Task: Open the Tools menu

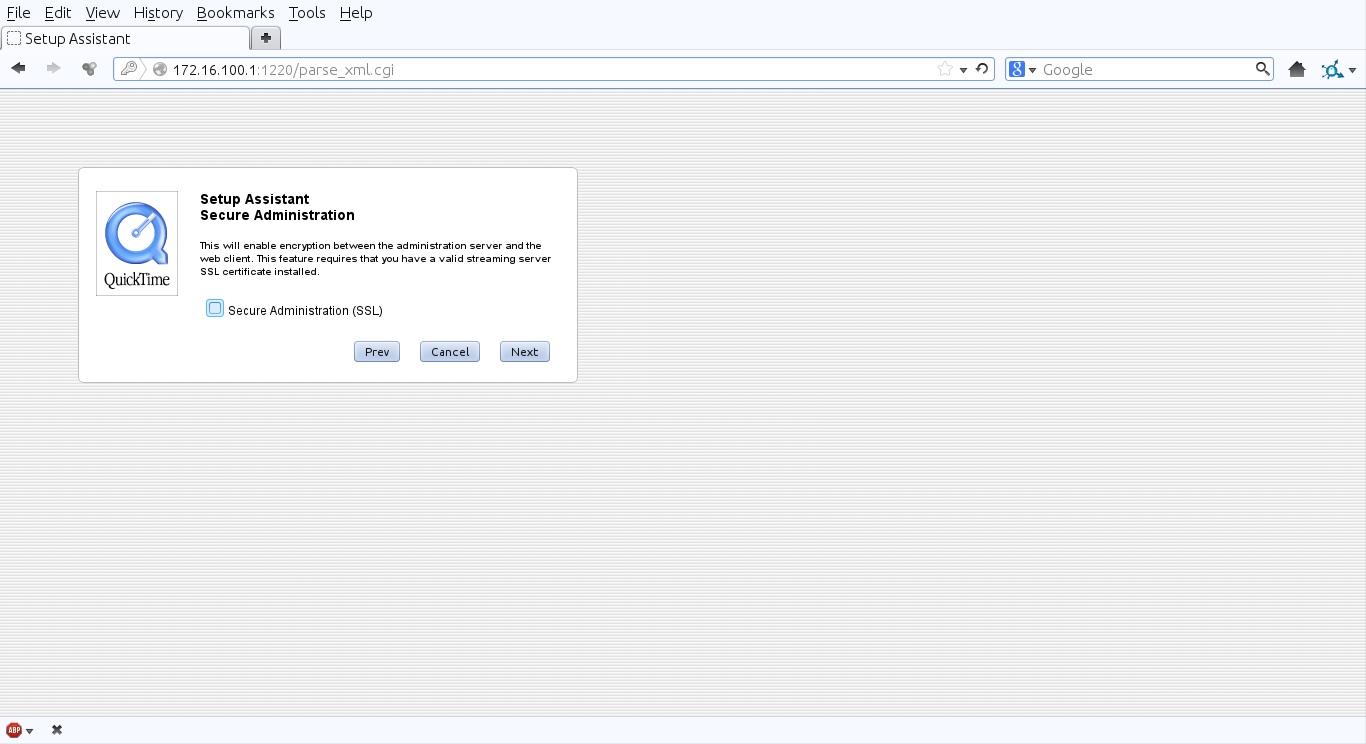Action: [307, 13]
